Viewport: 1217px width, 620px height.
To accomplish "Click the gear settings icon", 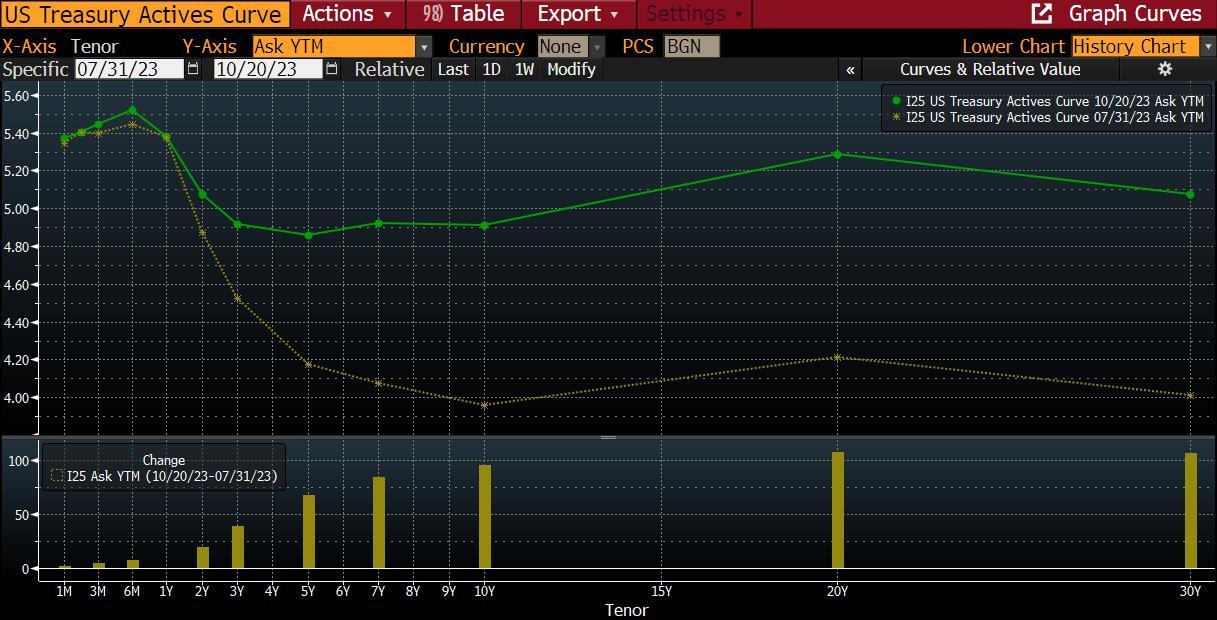I will 1164,69.
